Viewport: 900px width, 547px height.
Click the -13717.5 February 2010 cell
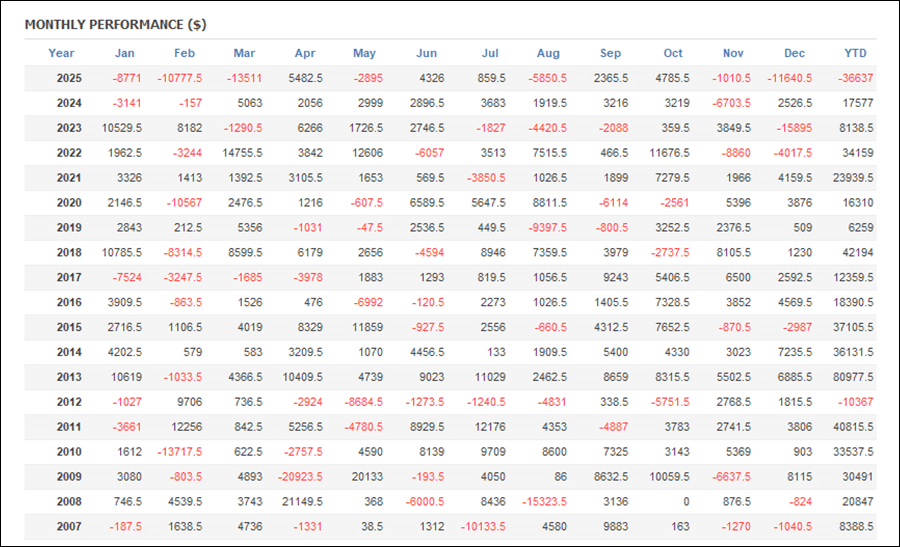[x=181, y=452]
